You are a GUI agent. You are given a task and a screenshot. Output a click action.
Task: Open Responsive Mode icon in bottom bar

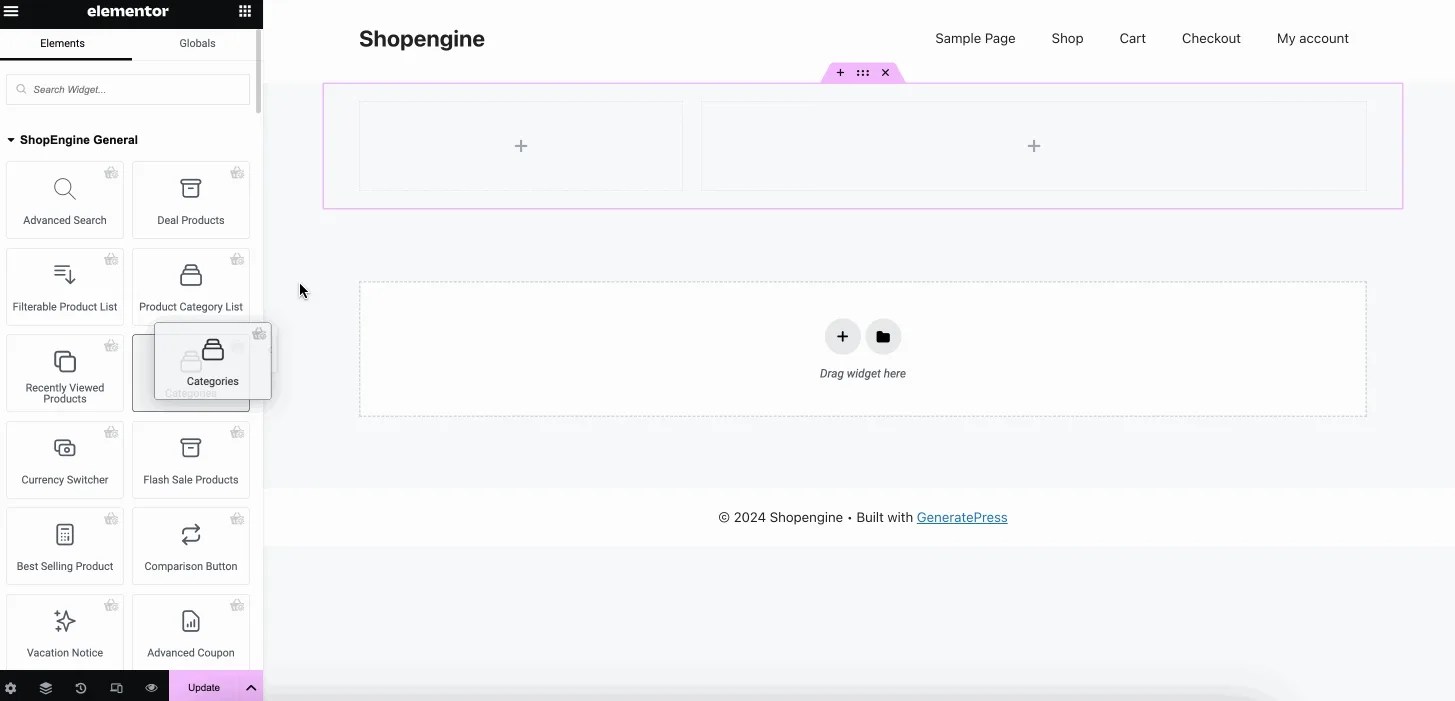coord(116,688)
